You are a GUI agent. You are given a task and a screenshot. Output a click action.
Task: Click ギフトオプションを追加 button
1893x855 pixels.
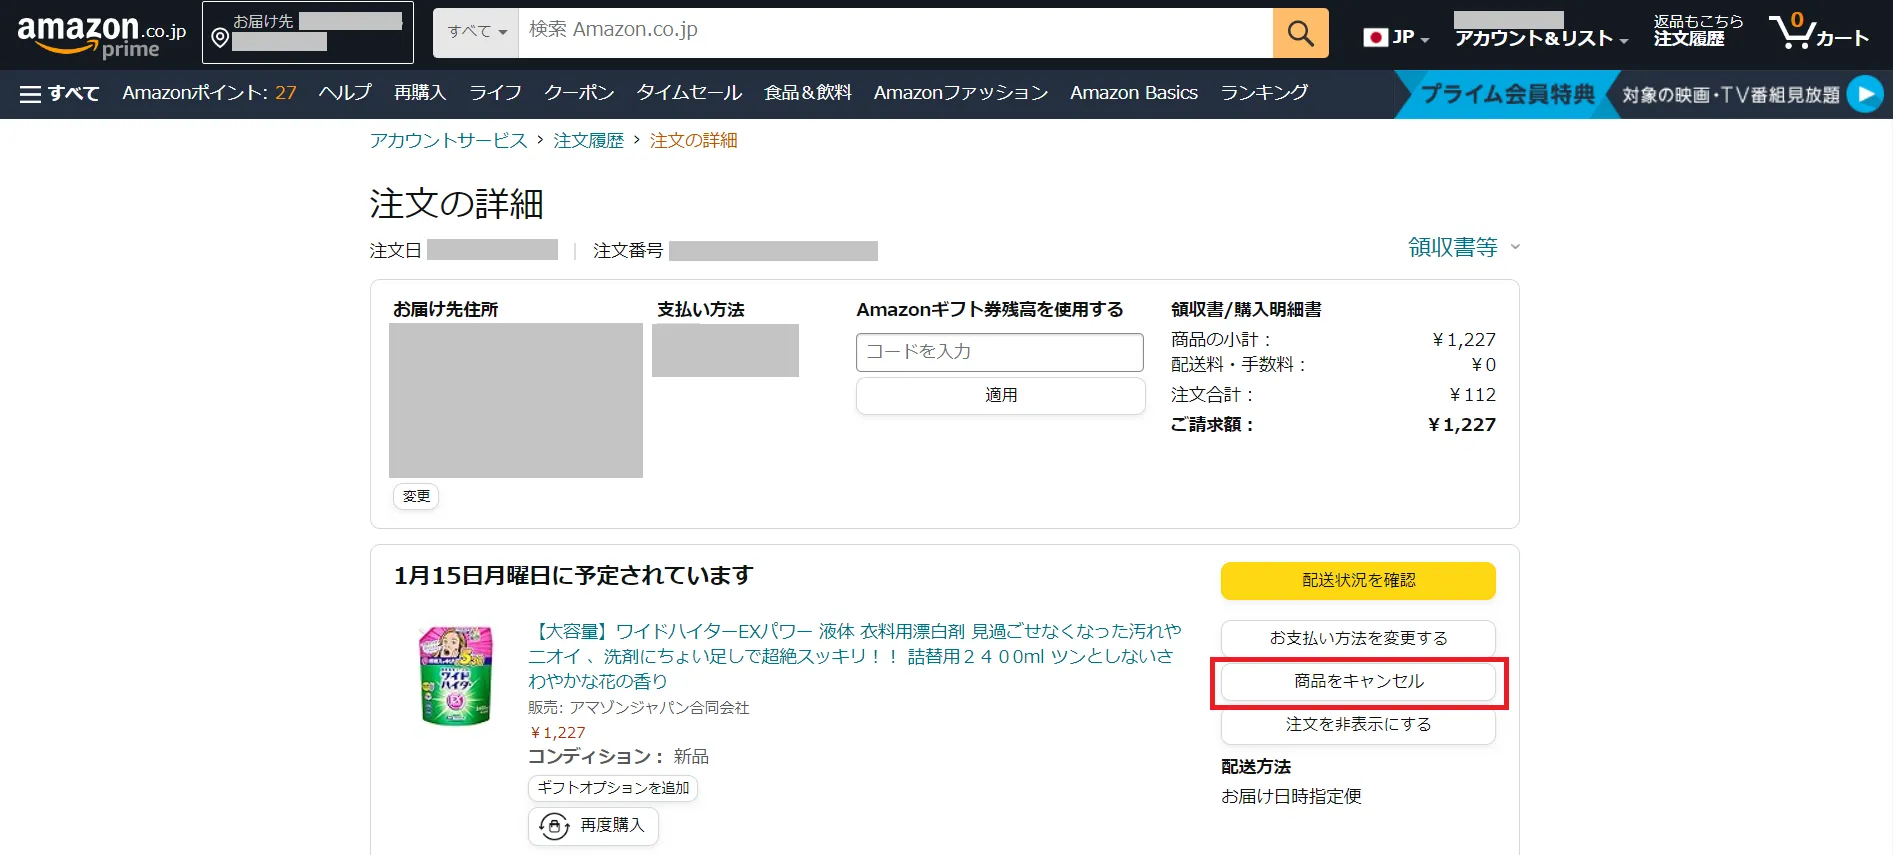613,789
